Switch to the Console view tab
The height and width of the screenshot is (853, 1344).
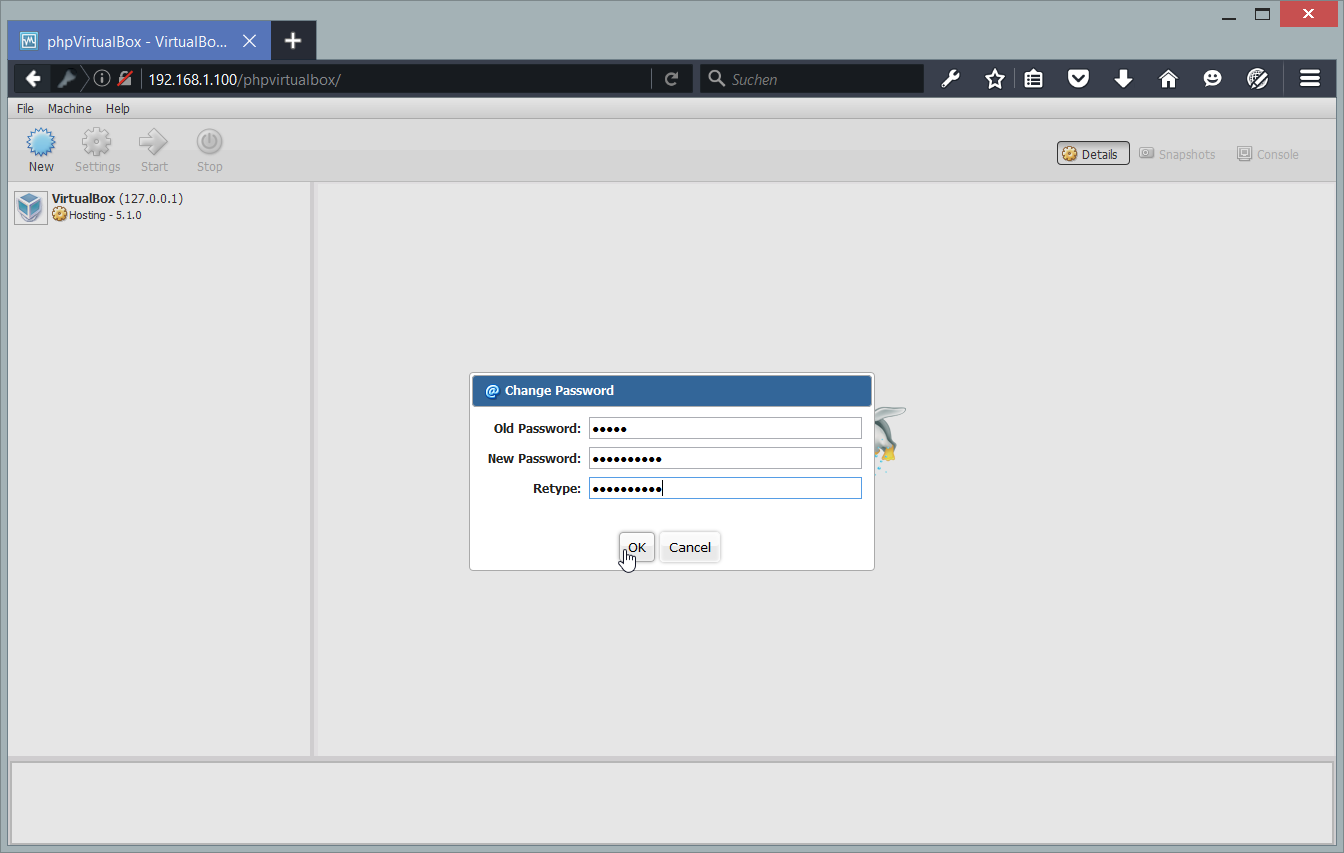point(1268,154)
